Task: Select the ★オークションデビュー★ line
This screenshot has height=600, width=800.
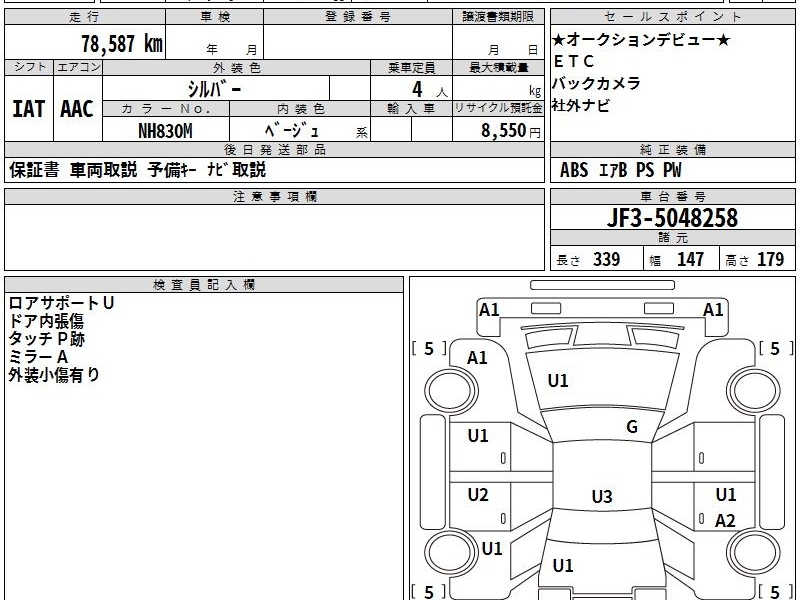Action: (641, 39)
